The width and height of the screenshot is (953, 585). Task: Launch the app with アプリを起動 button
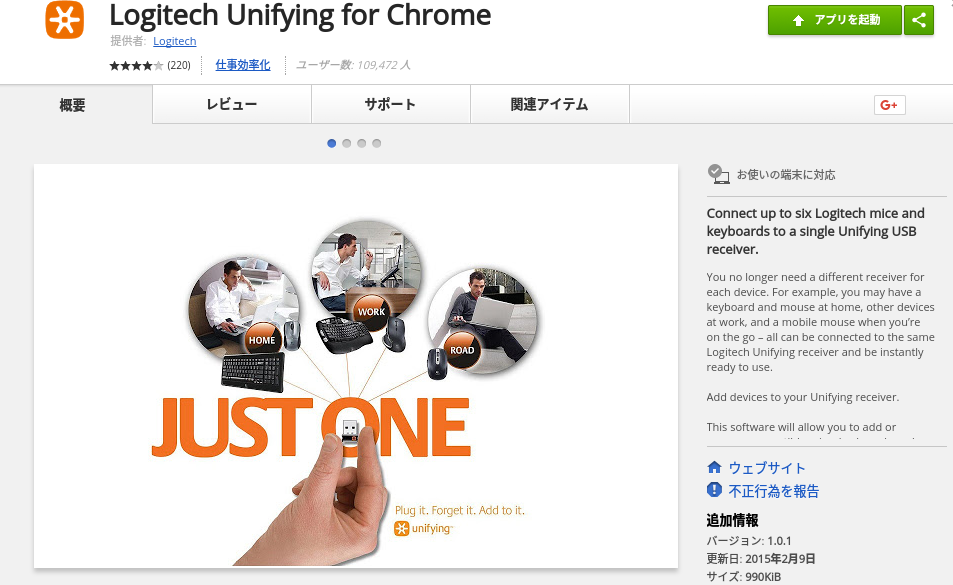834,20
